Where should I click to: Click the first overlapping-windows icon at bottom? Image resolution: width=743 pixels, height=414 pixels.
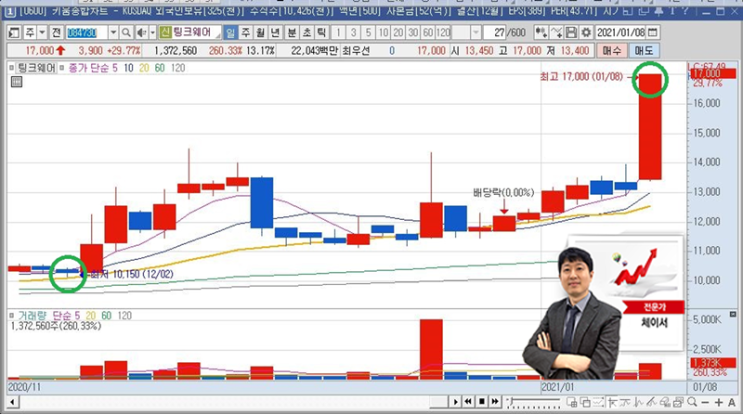pos(572,402)
